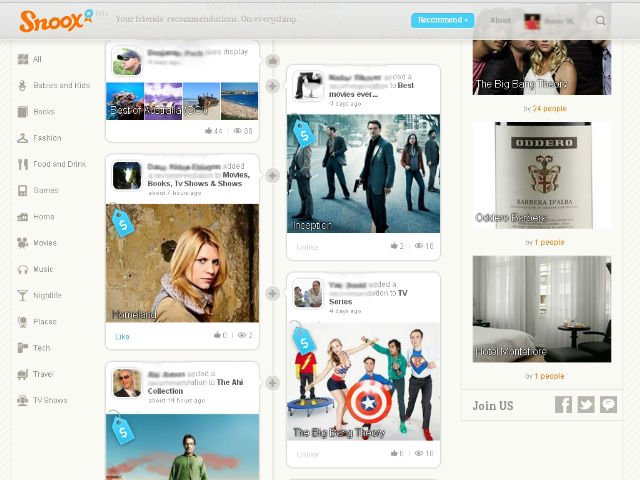Select the Books category
Image resolution: width=640 pixels, height=480 pixels.
(x=36, y=111)
